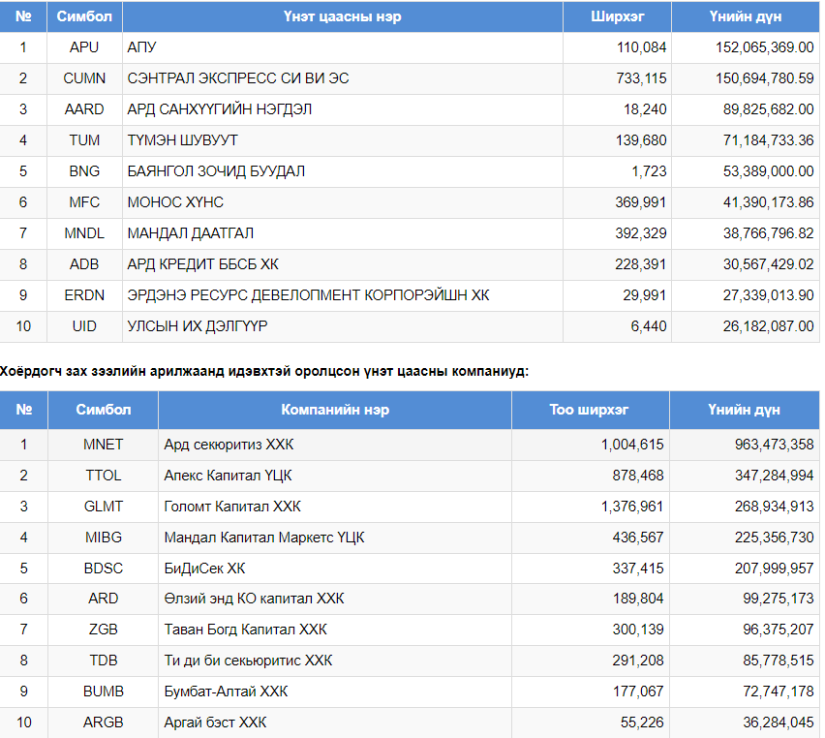The height and width of the screenshot is (738, 825).
Task: Click the 26,182,087.00 amount cell
Action: coord(746,327)
